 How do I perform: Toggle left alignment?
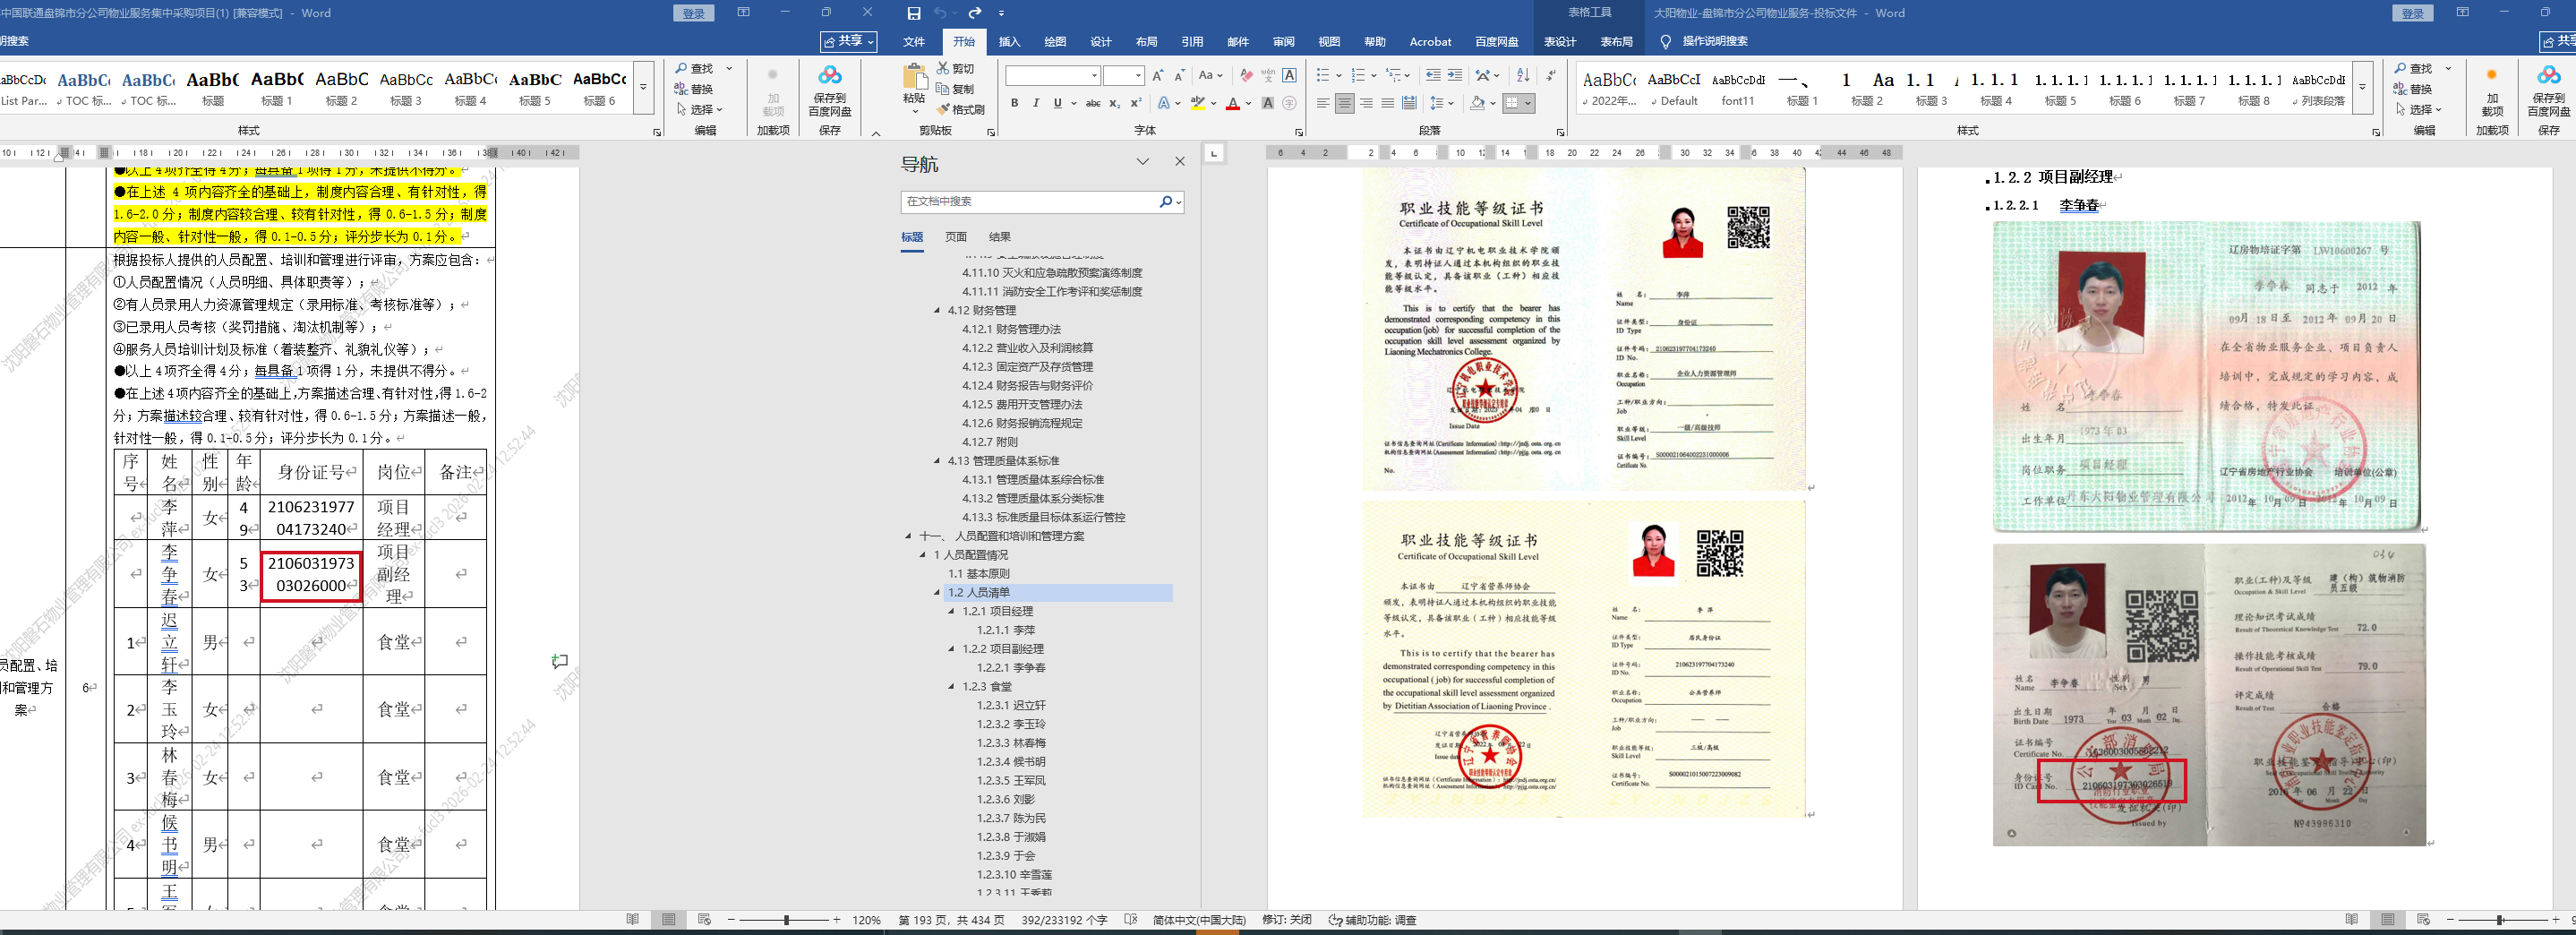(x=1323, y=103)
